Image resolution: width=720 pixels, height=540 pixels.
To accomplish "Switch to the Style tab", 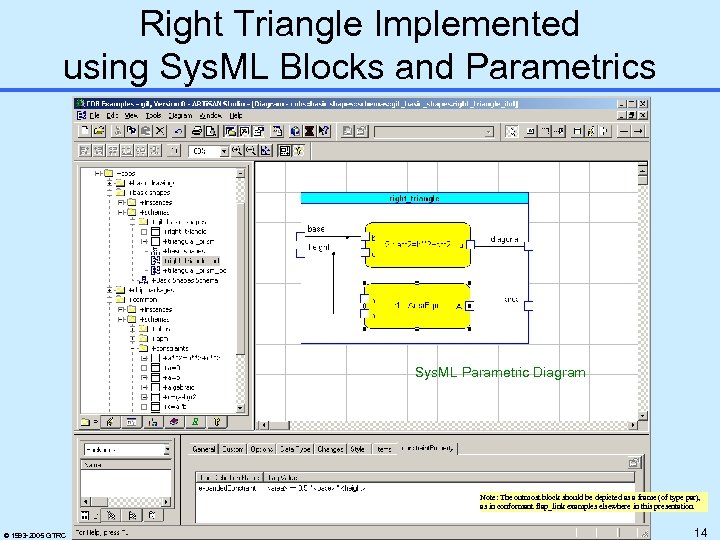I will click(358, 449).
